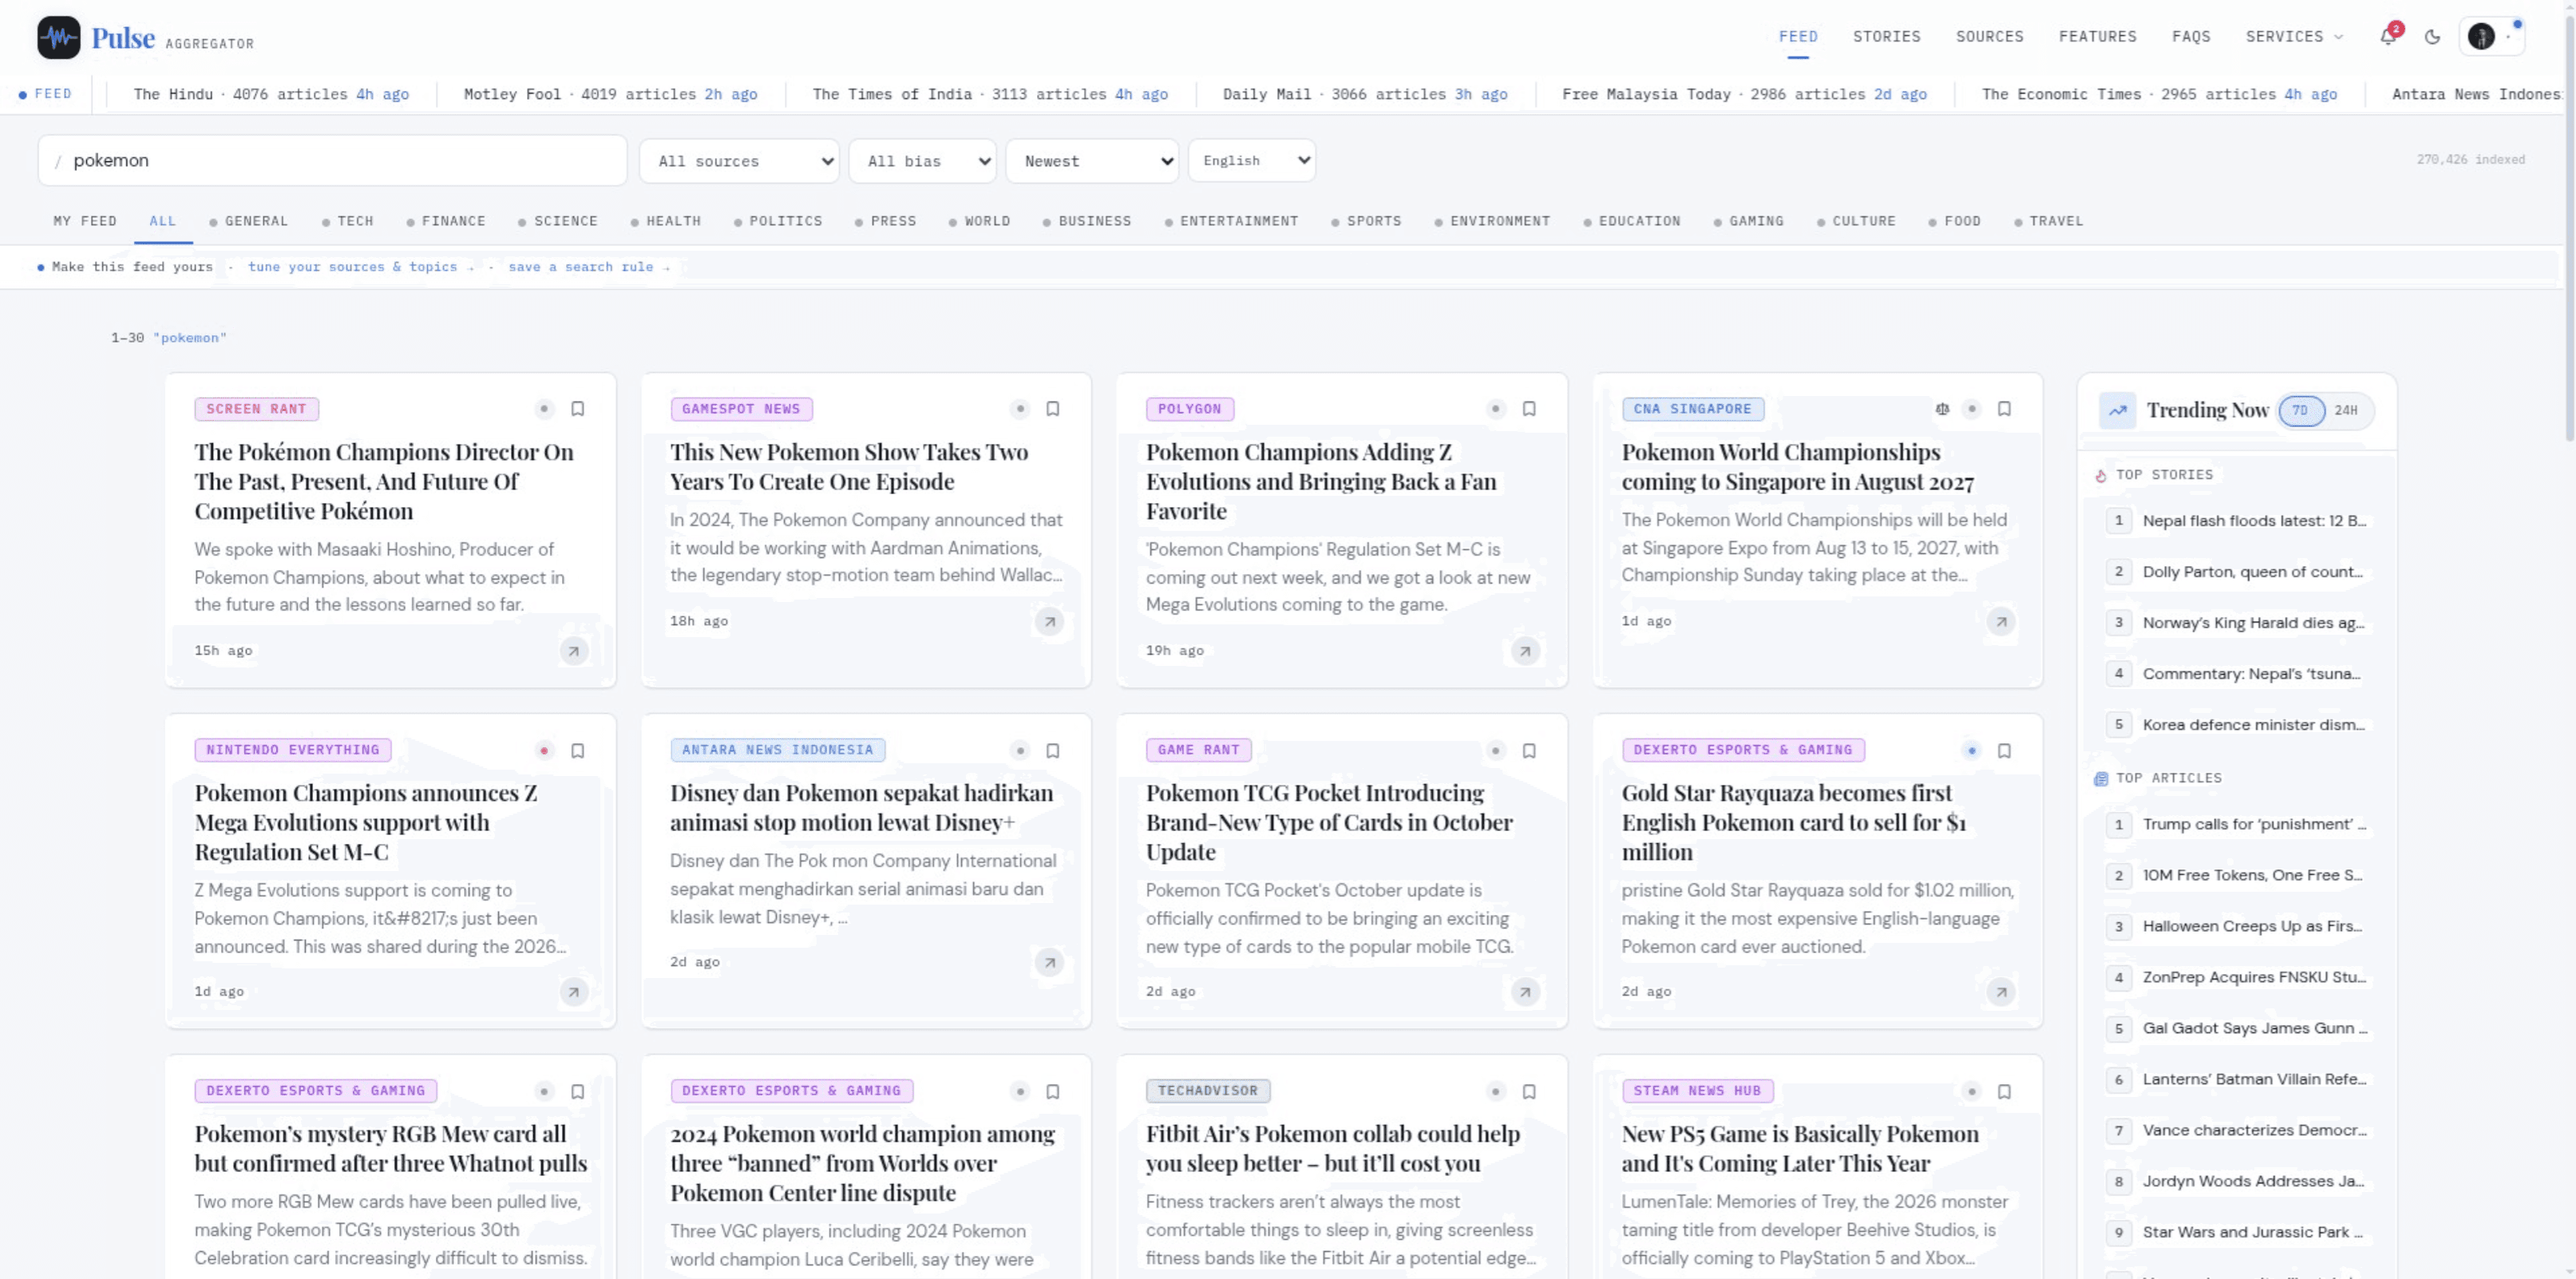Click the Screen Rant source tag

pos(256,409)
